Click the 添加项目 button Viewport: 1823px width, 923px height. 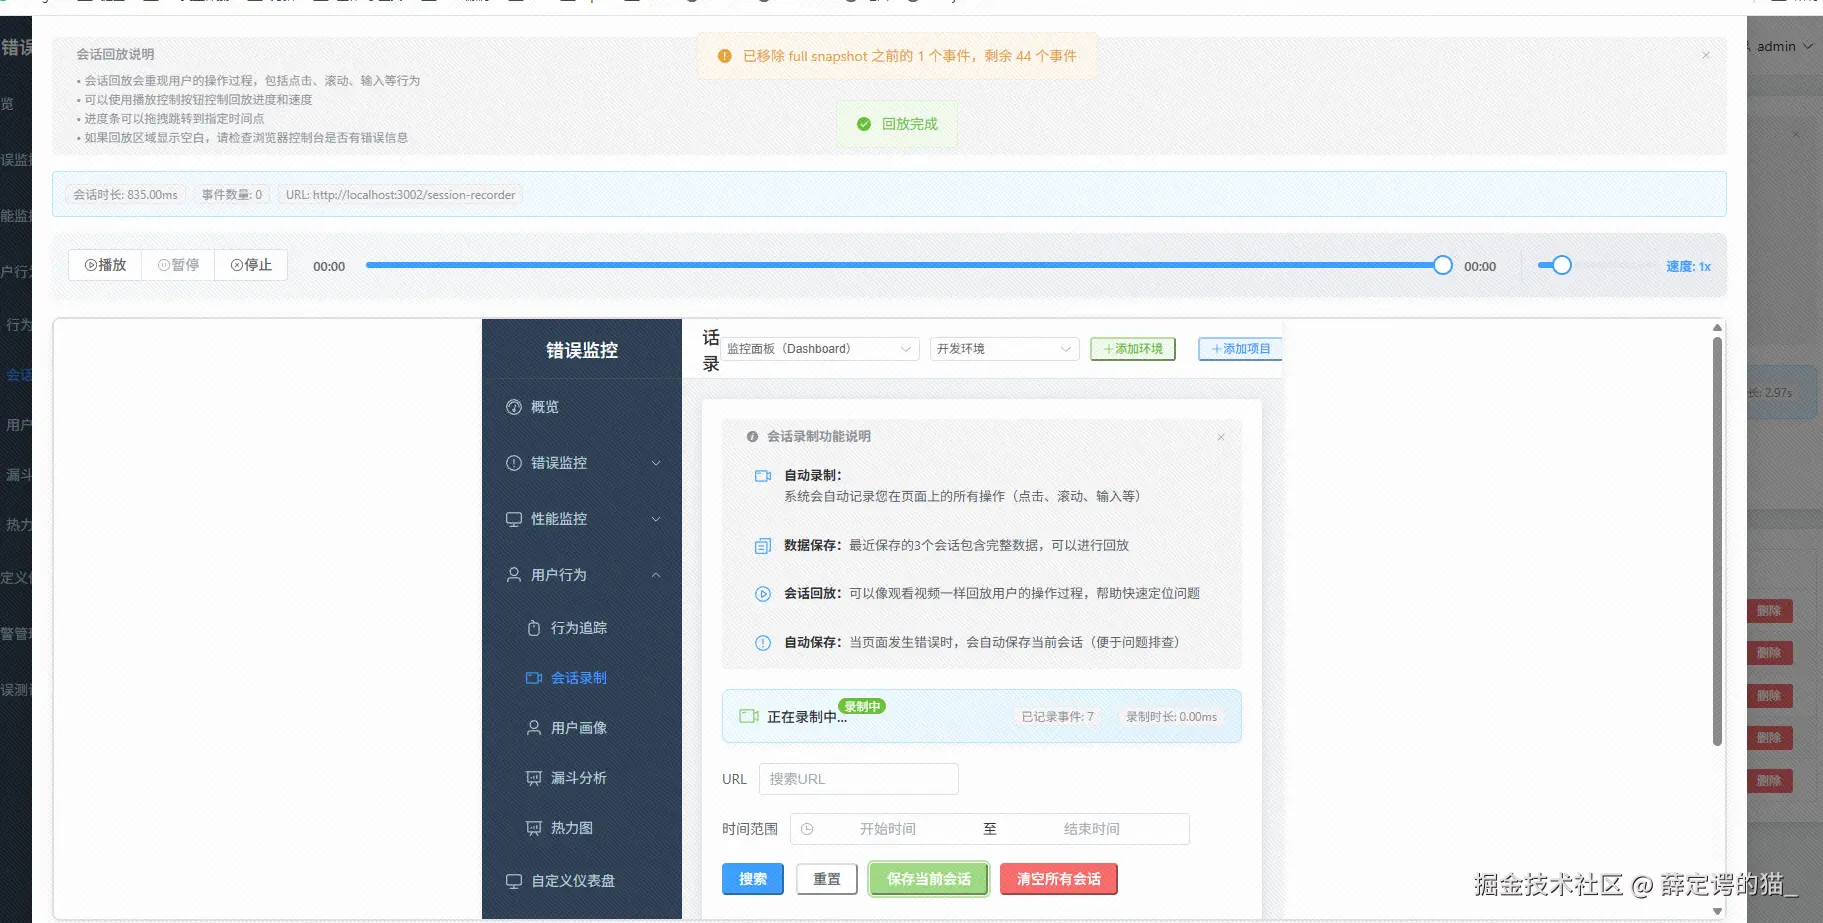pyautogui.click(x=1240, y=349)
